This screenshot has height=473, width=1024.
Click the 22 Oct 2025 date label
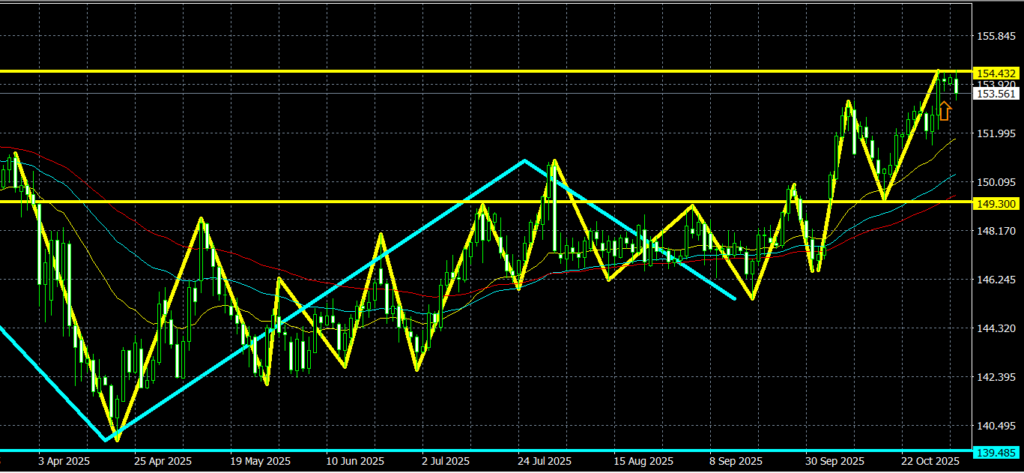(x=930, y=461)
